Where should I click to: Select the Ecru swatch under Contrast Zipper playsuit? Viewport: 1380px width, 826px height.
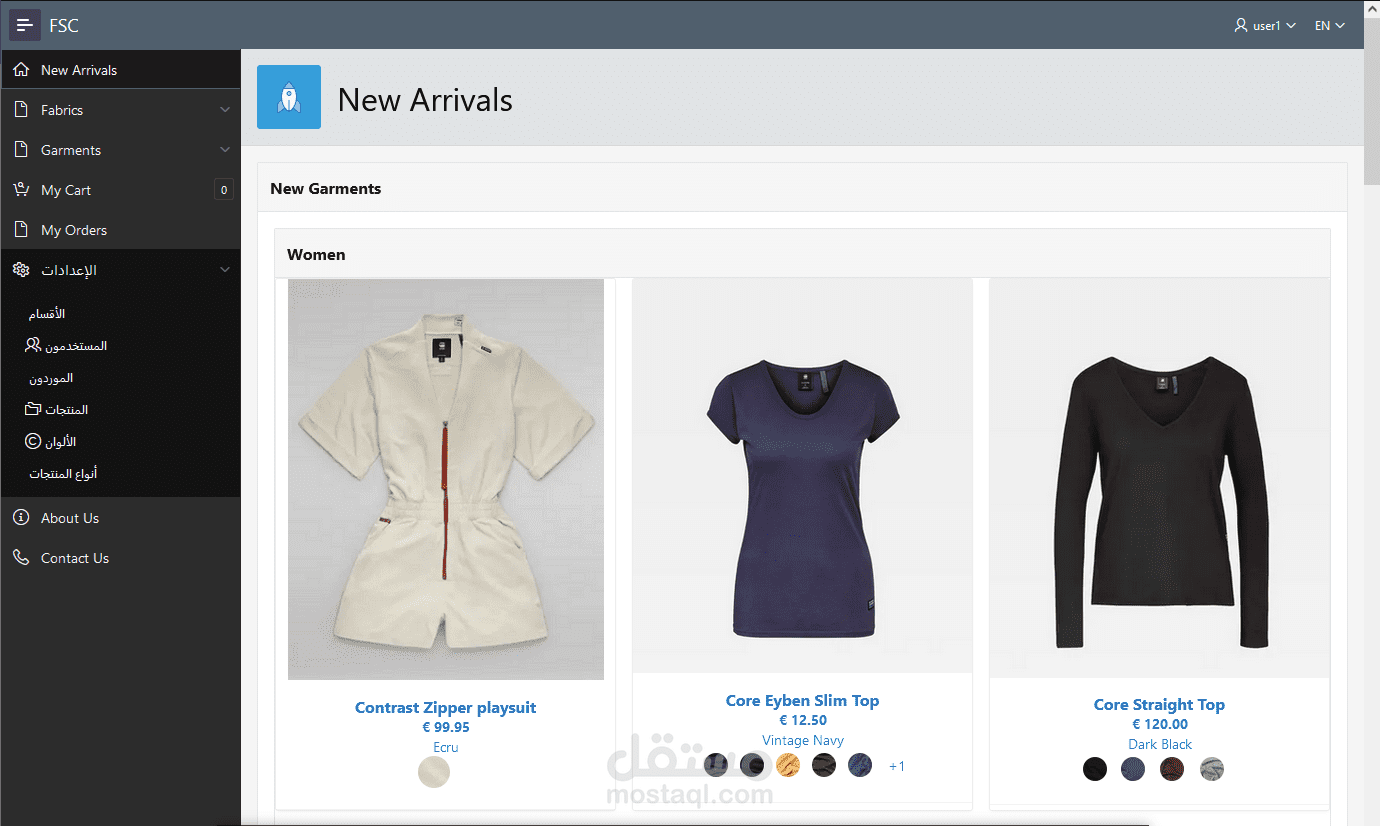(x=434, y=772)
